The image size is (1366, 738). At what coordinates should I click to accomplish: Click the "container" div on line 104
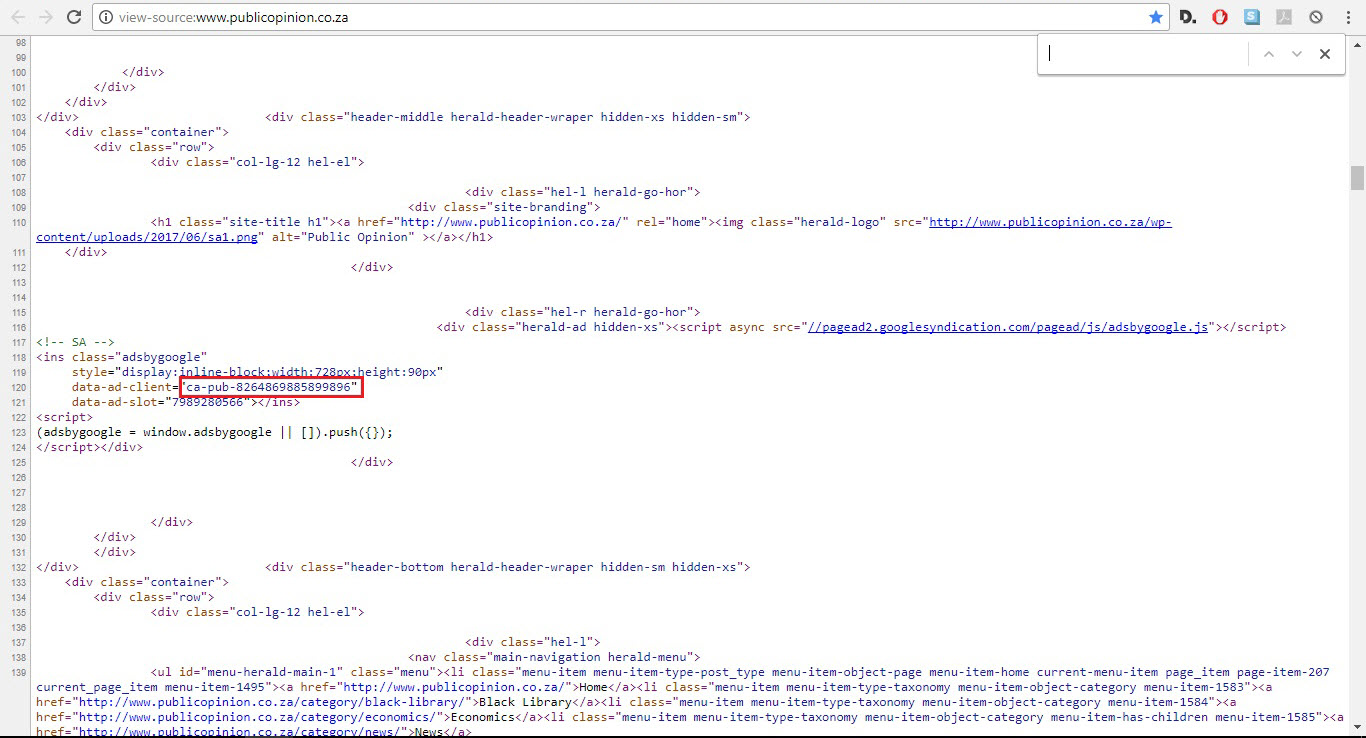coord(148,132)
